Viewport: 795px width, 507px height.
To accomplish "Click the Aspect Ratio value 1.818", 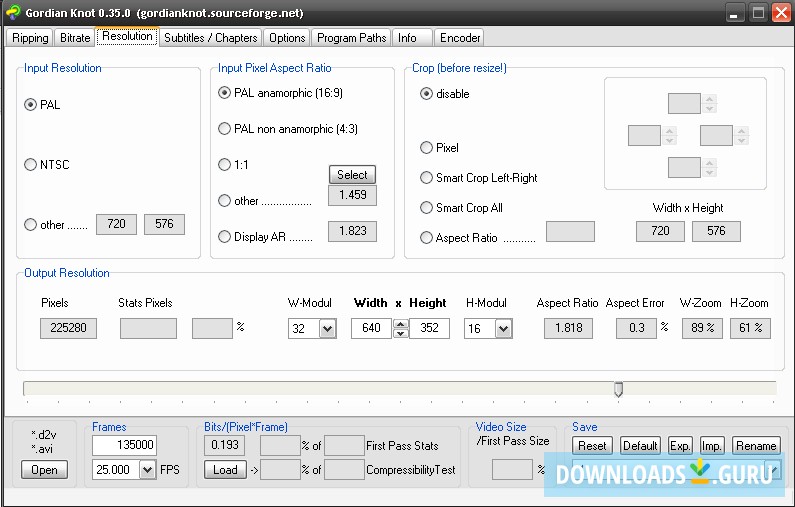I will (x=568, y=328).
